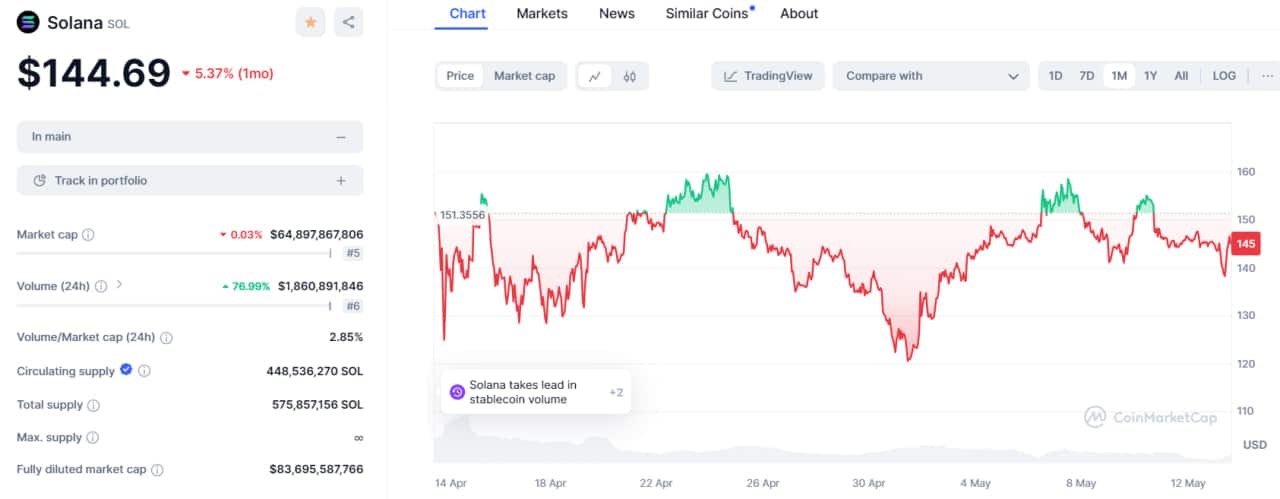Toggle LOG scale on chart
Image resolution: width=1280 pixels, height=499 pixels.
(x=1224, y=76)
